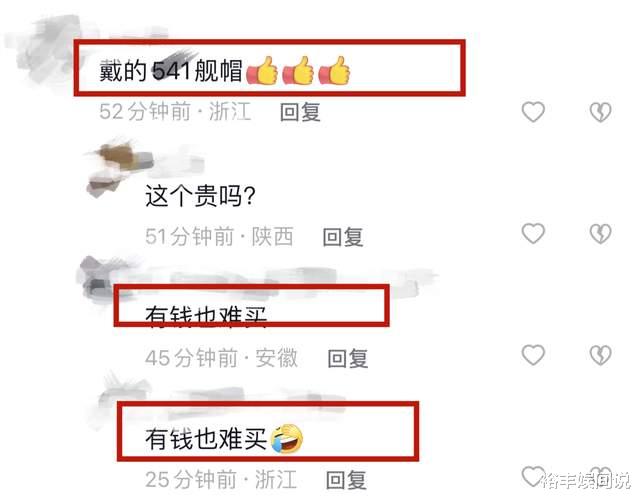The width and height of the screenshot is (640, 502).
Task: Open the avatar beside 这个贵吗 comment
Action: tap(114, 169)
